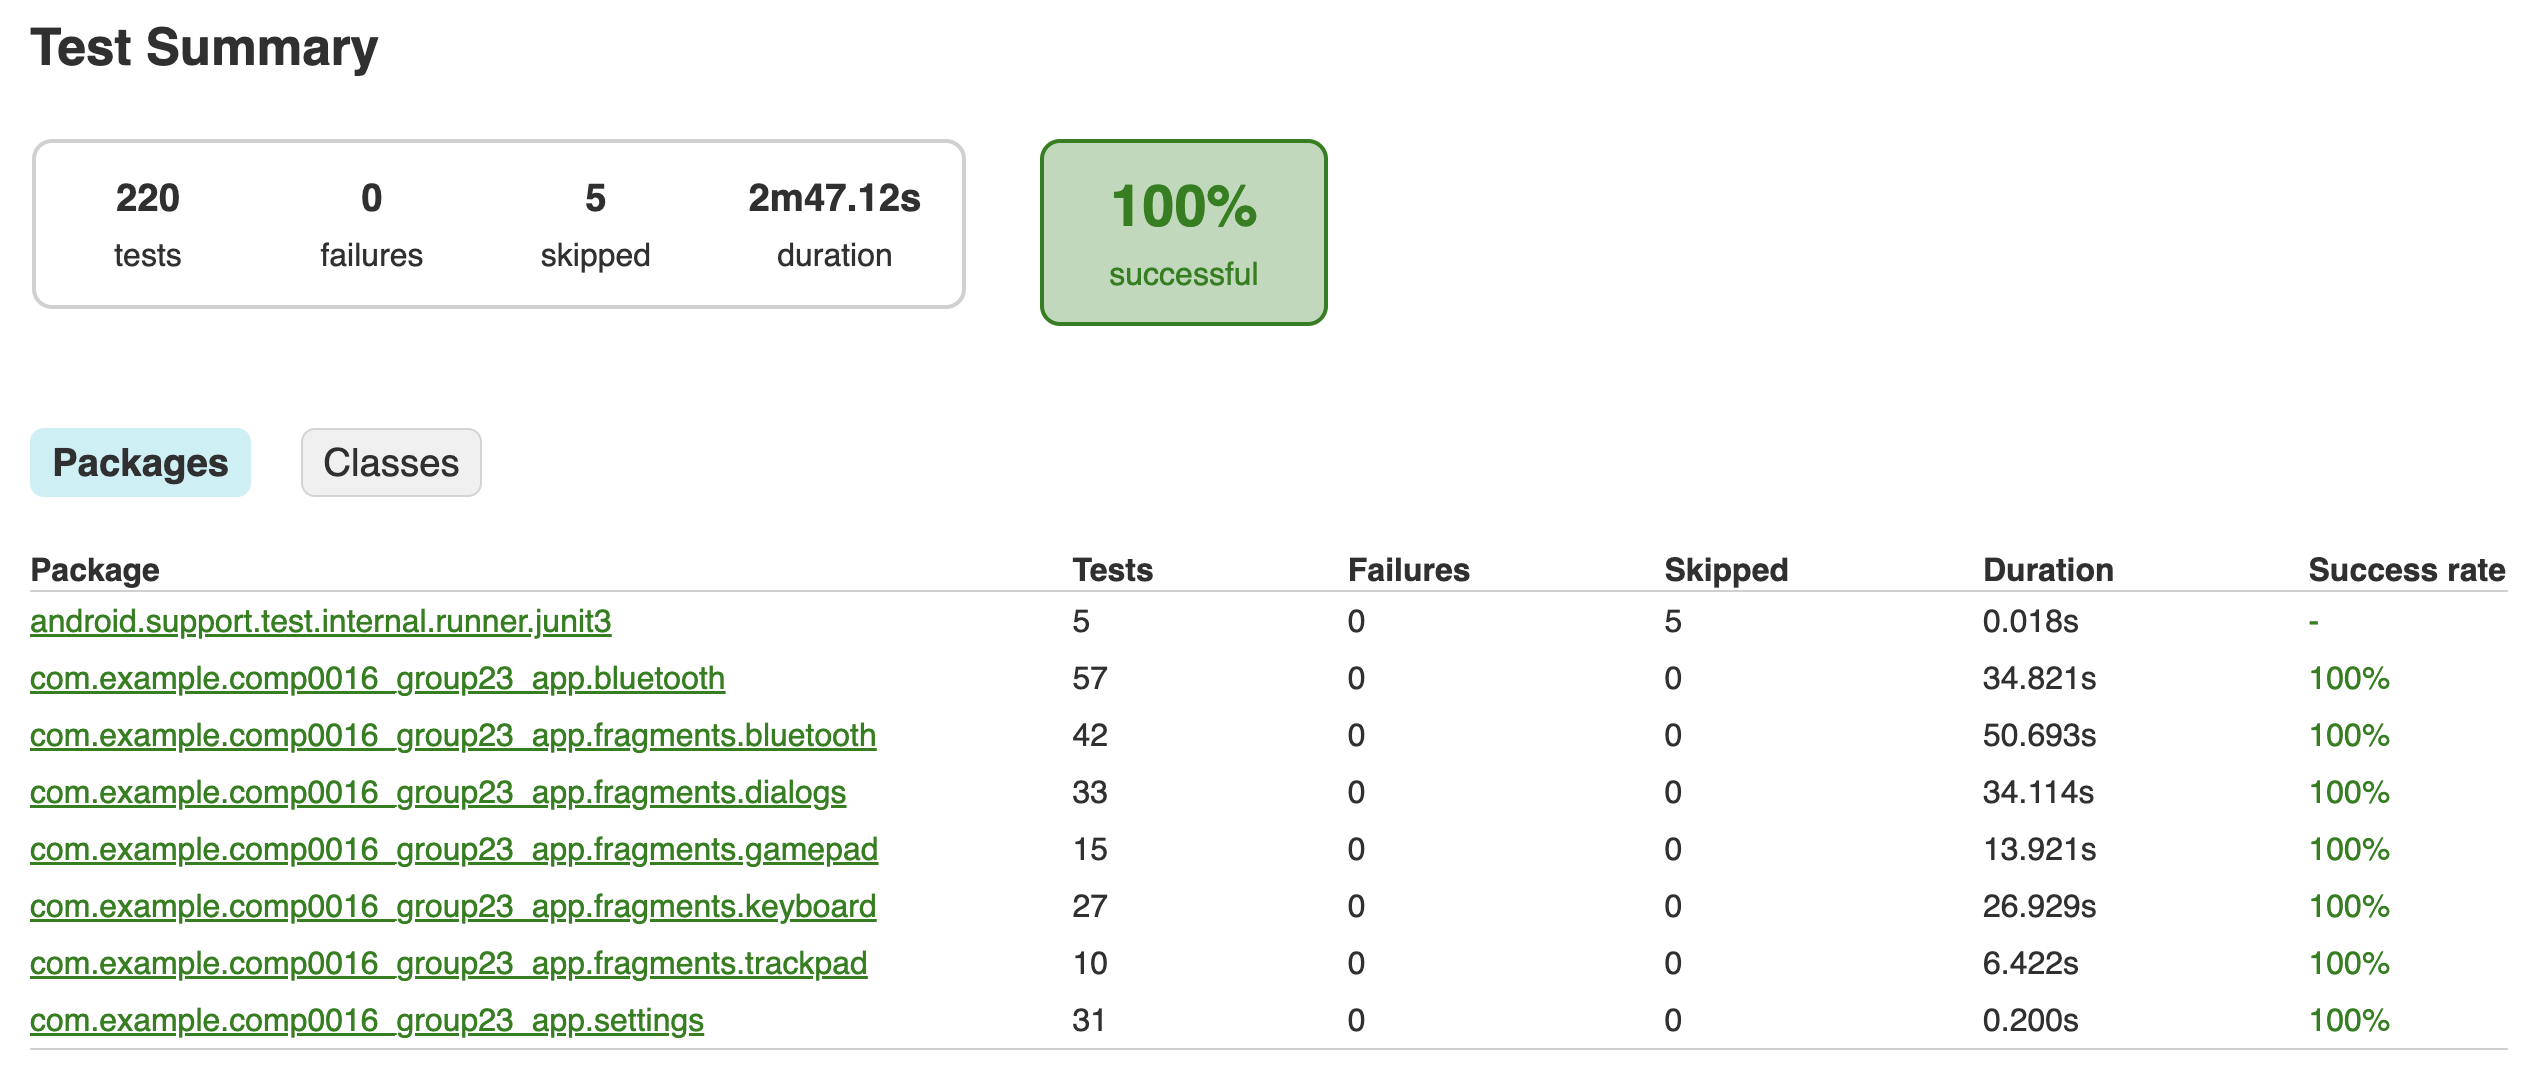Click the Success rate column header
Image resolution: width=2538 pixels, height=1076 pixels.
click(2406, 570)
